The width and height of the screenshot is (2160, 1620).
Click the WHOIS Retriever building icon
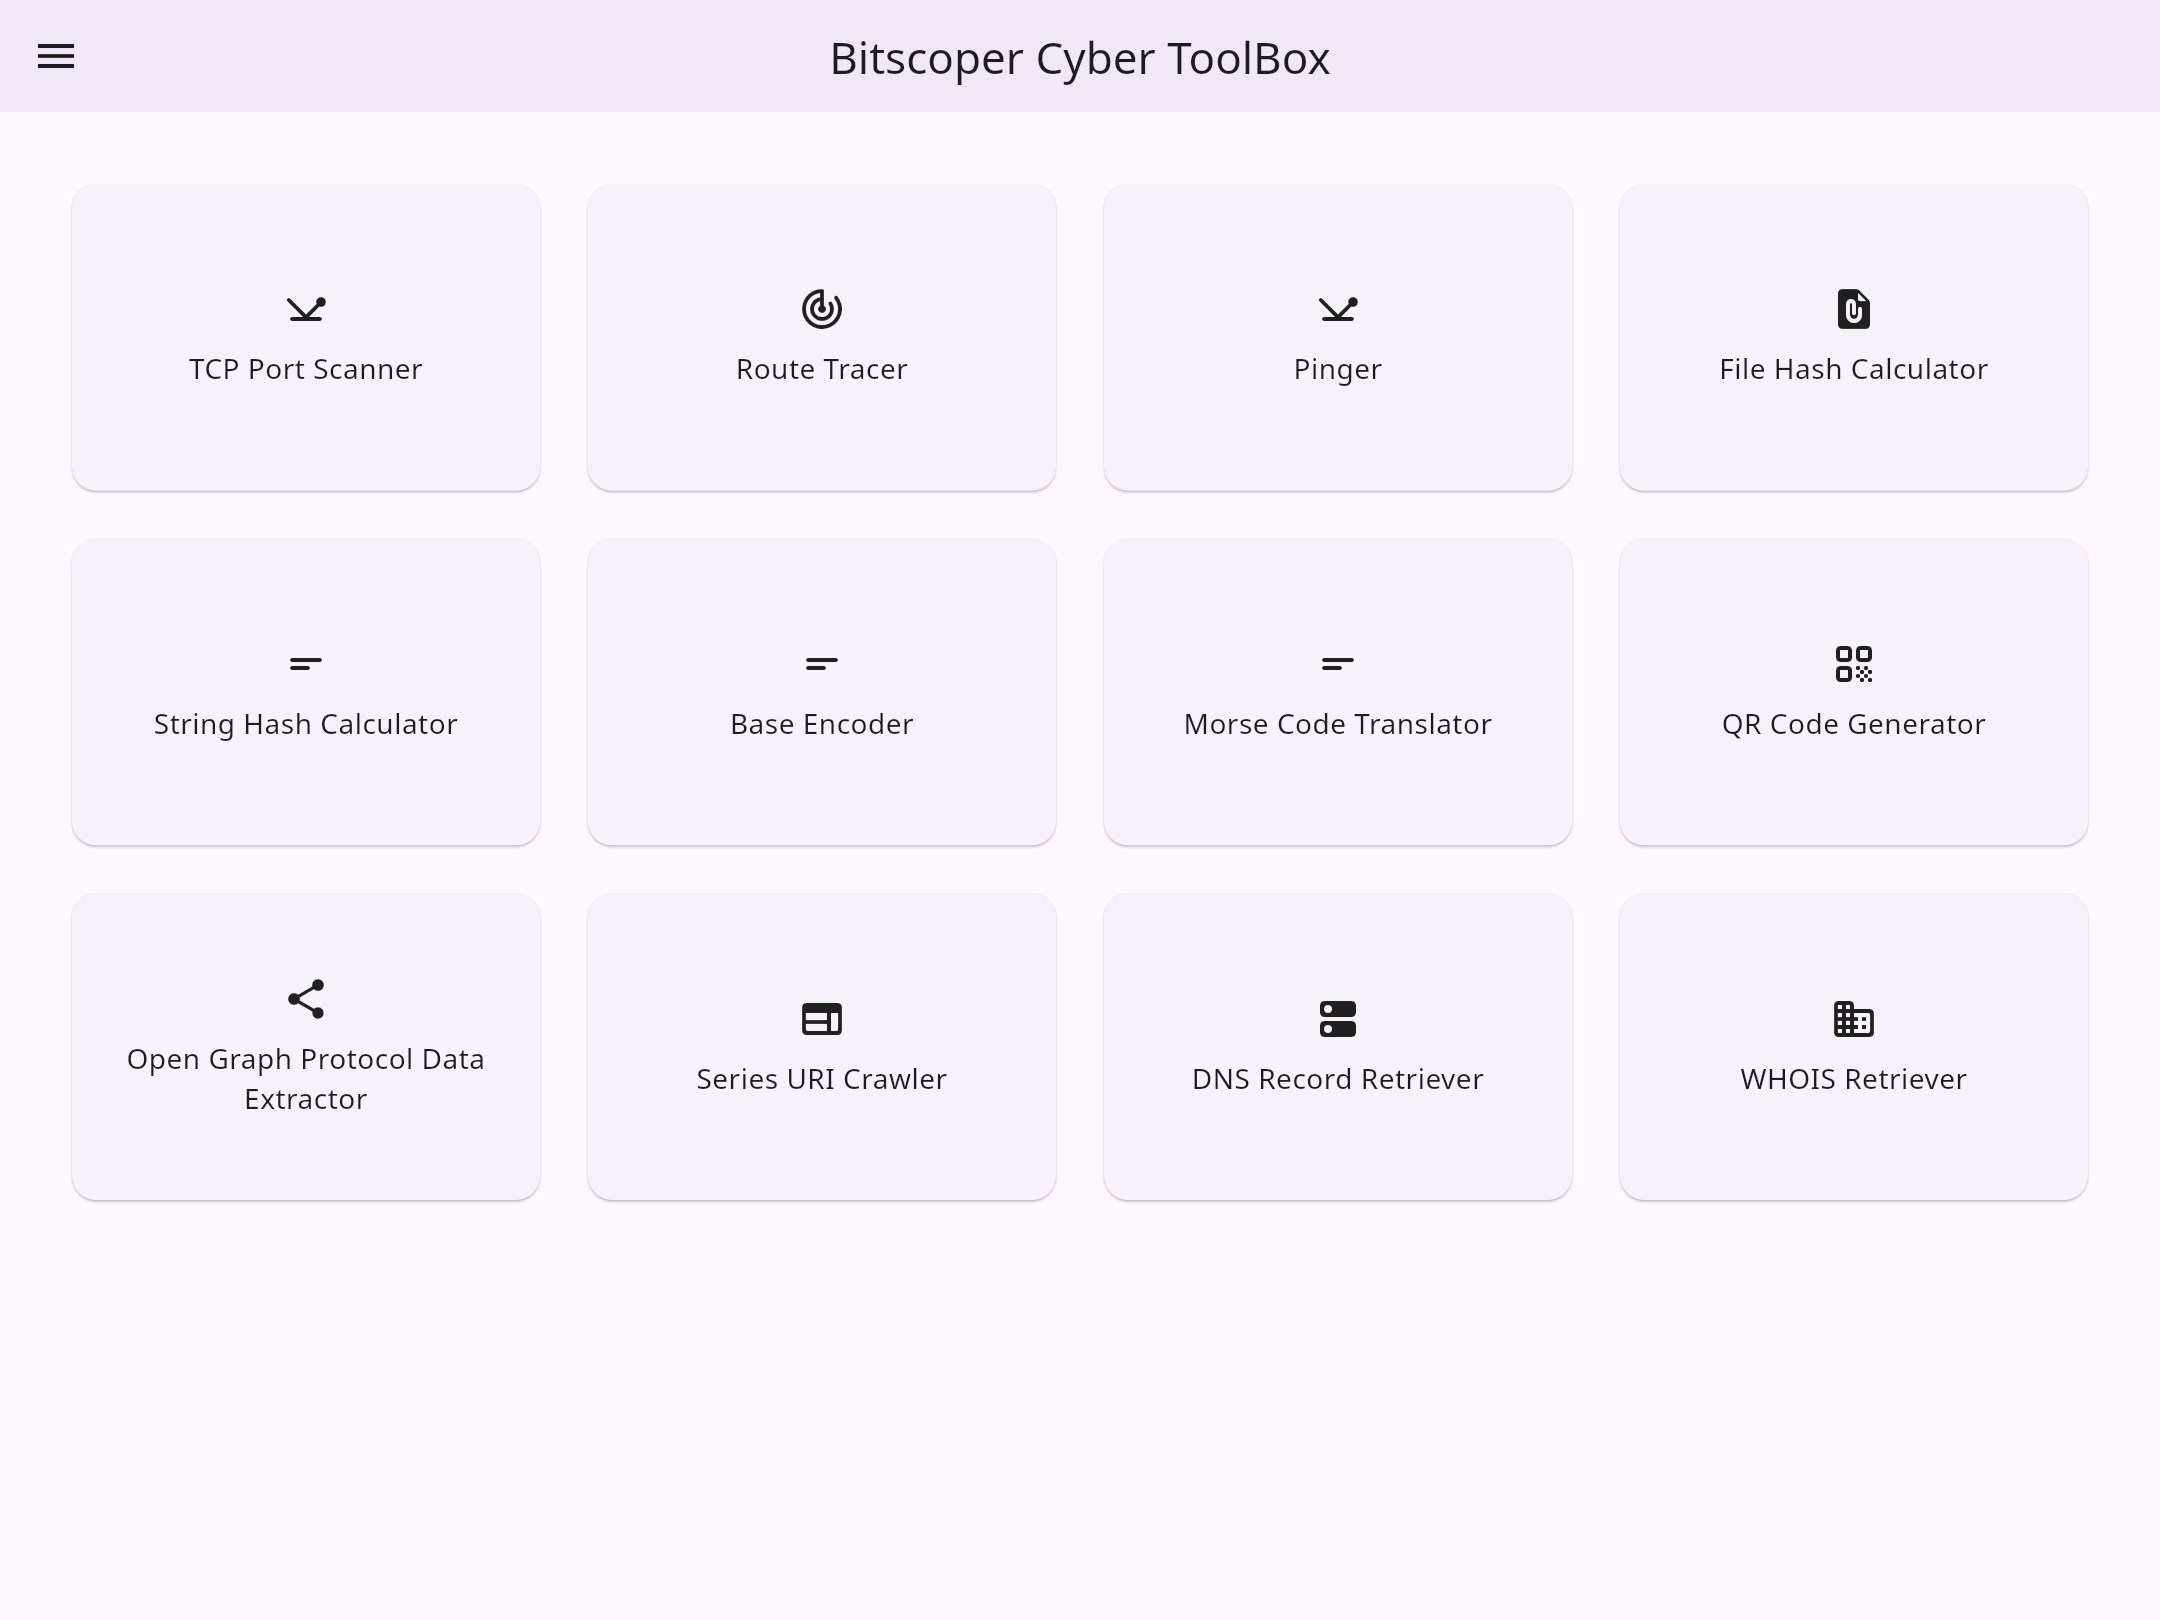click(1854, 1019)
